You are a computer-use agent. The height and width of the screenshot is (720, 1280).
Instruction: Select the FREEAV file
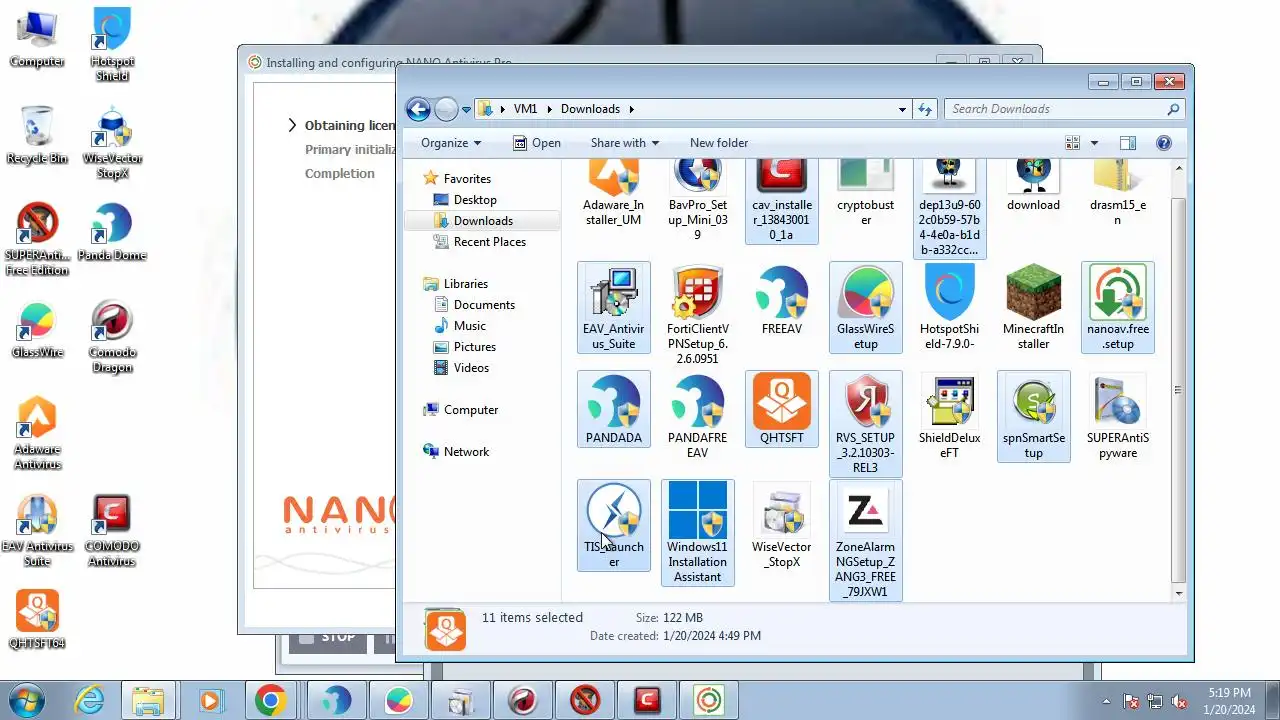[782, 300]
